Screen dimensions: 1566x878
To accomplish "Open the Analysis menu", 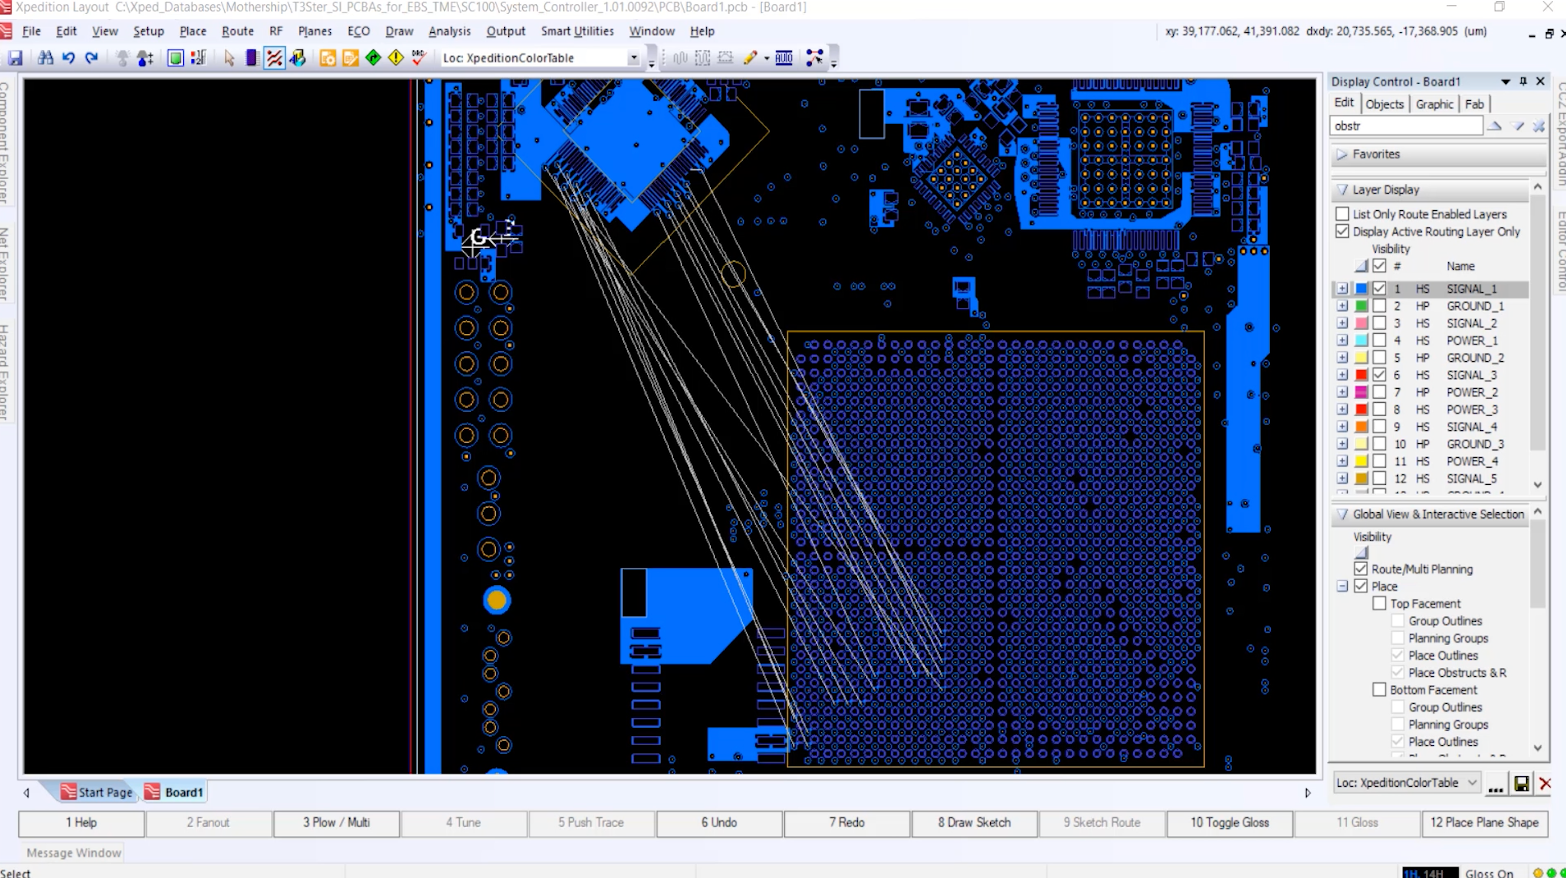I will pos(449,31).
